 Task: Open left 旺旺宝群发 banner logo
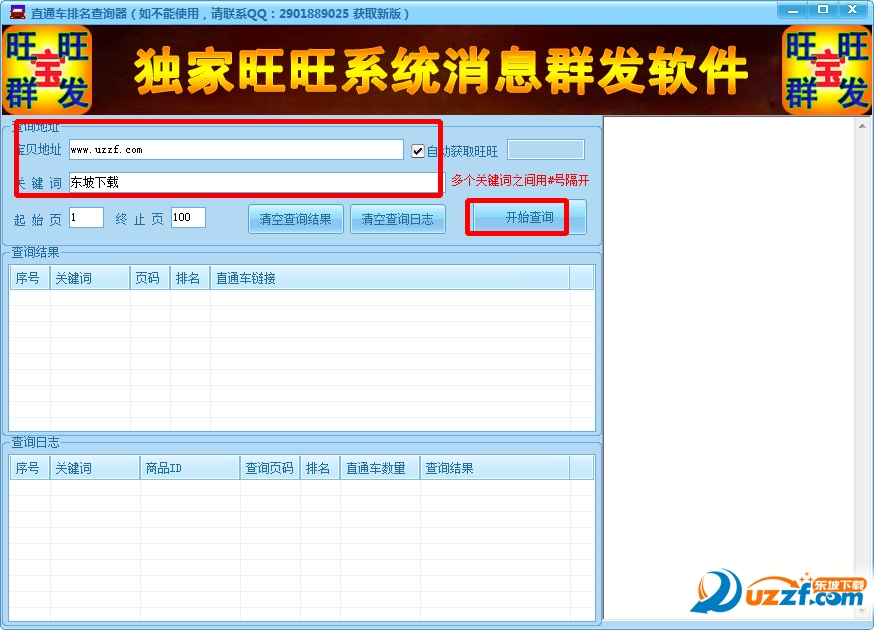point(47,70)
